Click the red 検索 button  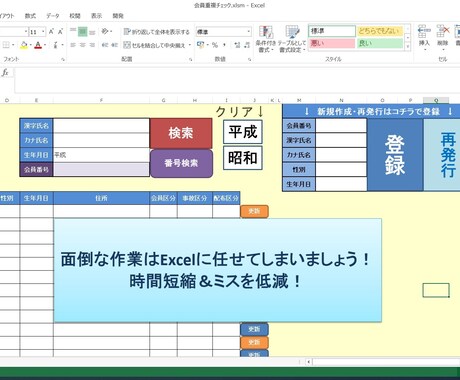click(181, 133)
